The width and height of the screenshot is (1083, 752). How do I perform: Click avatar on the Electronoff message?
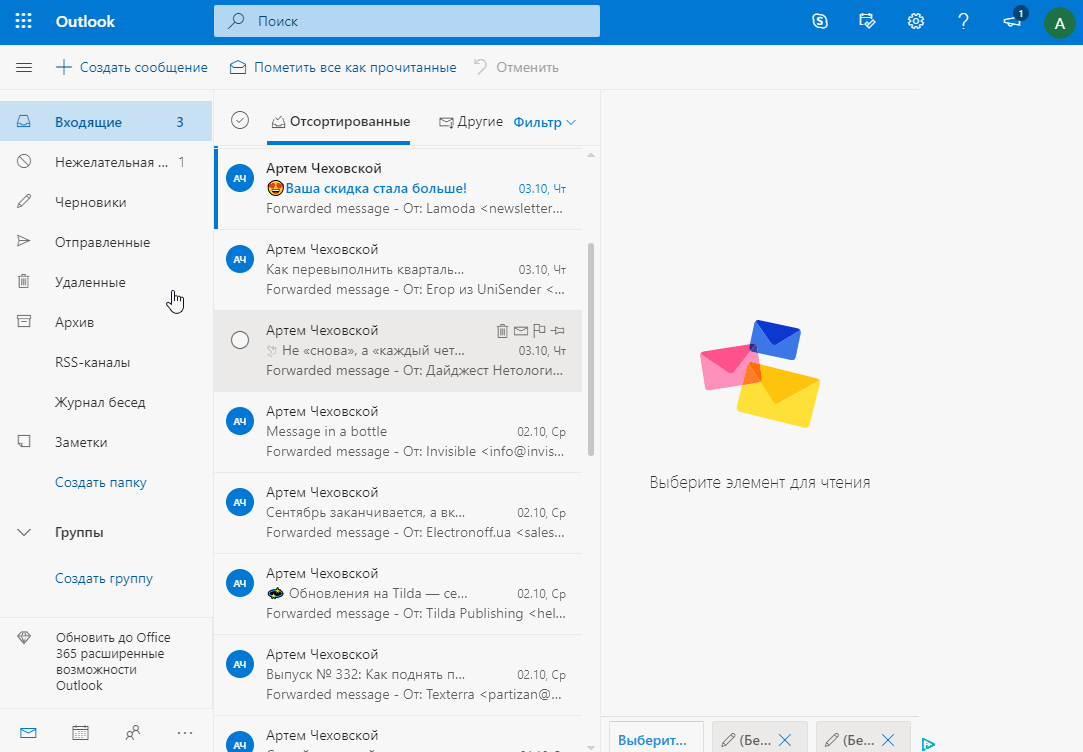(240, 502)
